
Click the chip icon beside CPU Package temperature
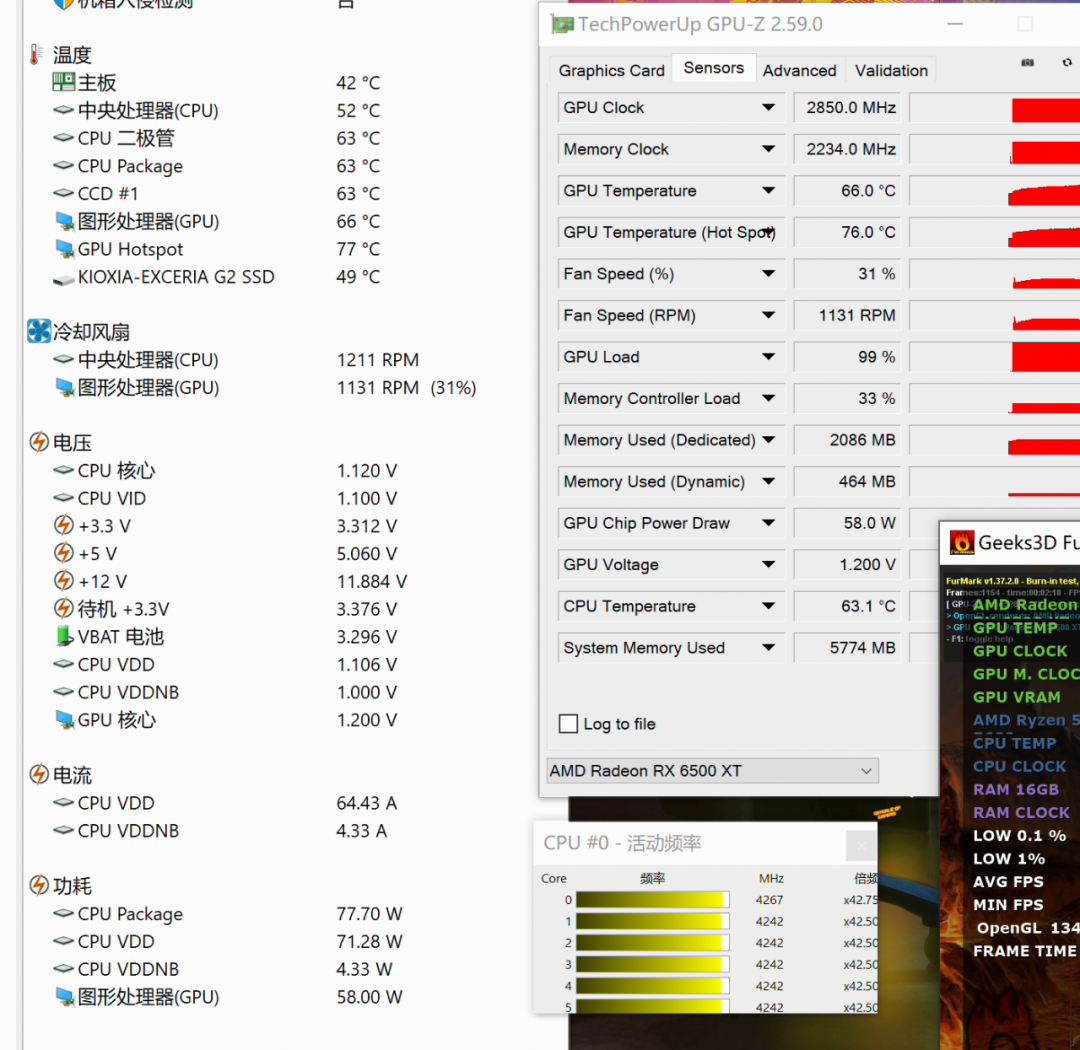(x=63, y=165)
